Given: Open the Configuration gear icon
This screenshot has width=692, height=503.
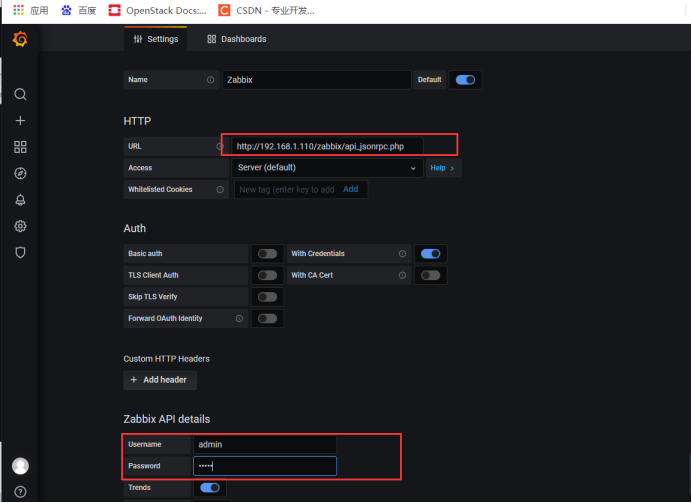Looking at the screenshot, I should pos(20,226).
